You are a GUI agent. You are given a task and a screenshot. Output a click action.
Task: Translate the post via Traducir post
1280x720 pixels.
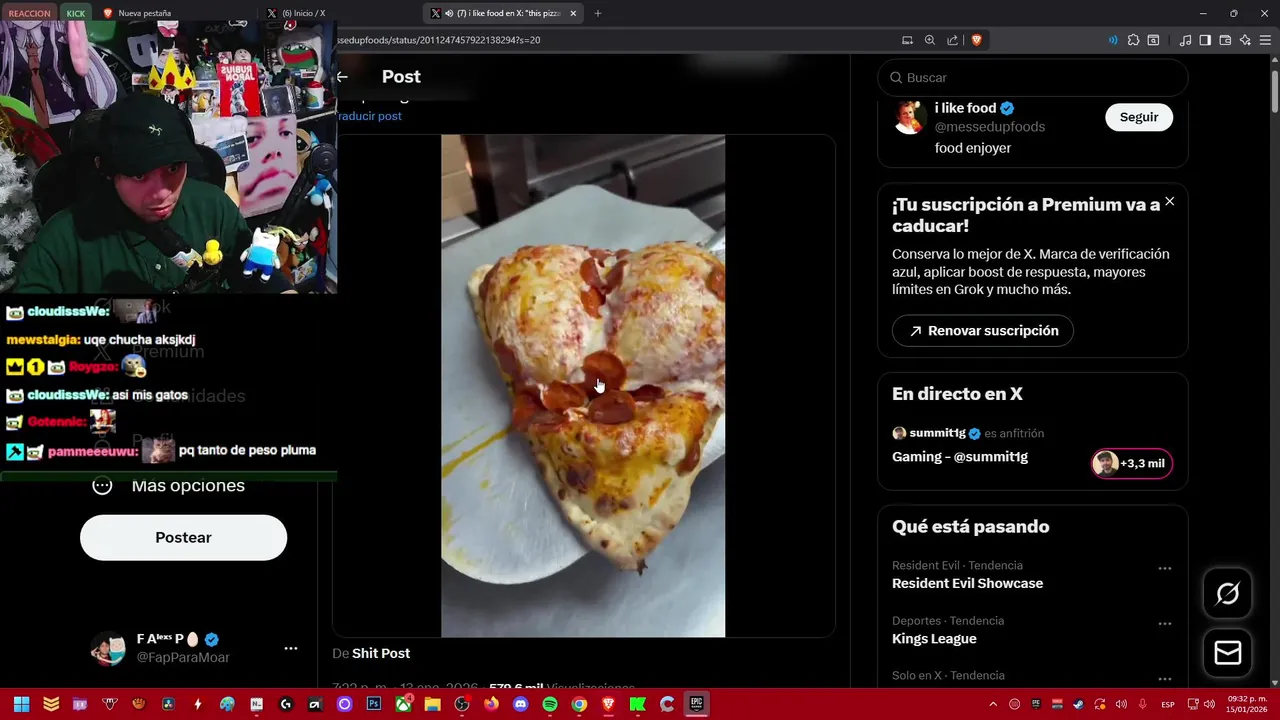click(x=368, y=116)
